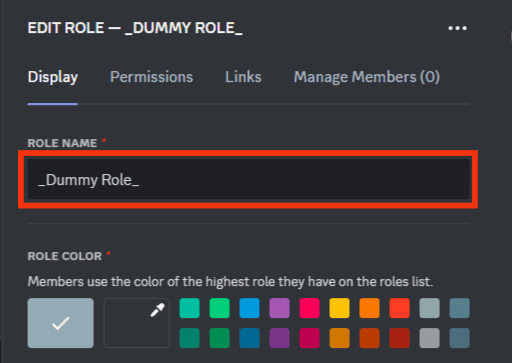Choose the dark magenta swatch in bottom row
Viewport: 512px width, 363px height.
(310, 338)
